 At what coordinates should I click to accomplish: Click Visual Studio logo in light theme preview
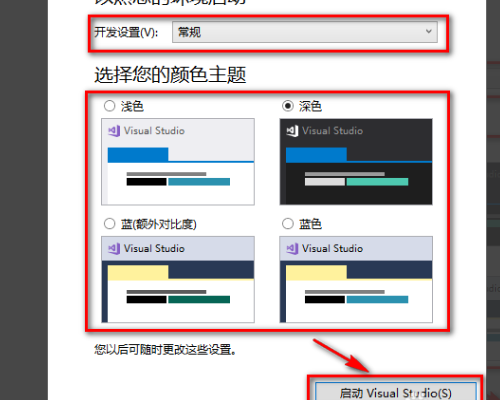(114, 131)
